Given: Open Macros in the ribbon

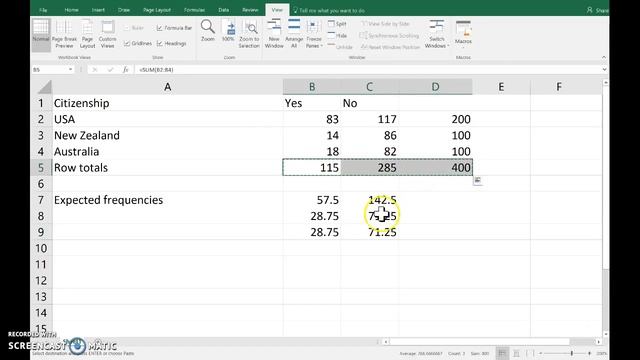Looking at the screenshot, I should (x=463, y=33).
